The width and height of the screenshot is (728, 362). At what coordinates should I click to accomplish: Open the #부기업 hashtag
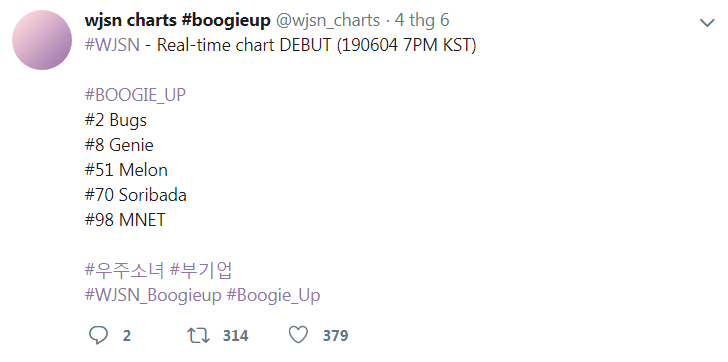coord(201,271)
